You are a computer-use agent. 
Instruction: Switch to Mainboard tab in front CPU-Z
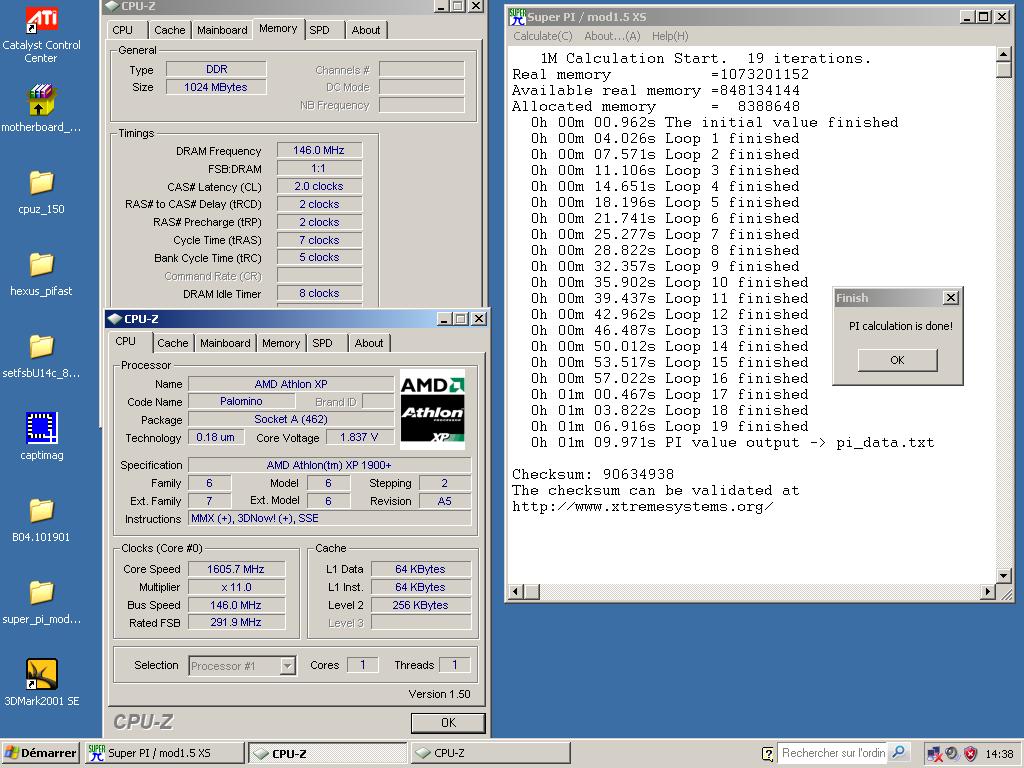[225, 343]
